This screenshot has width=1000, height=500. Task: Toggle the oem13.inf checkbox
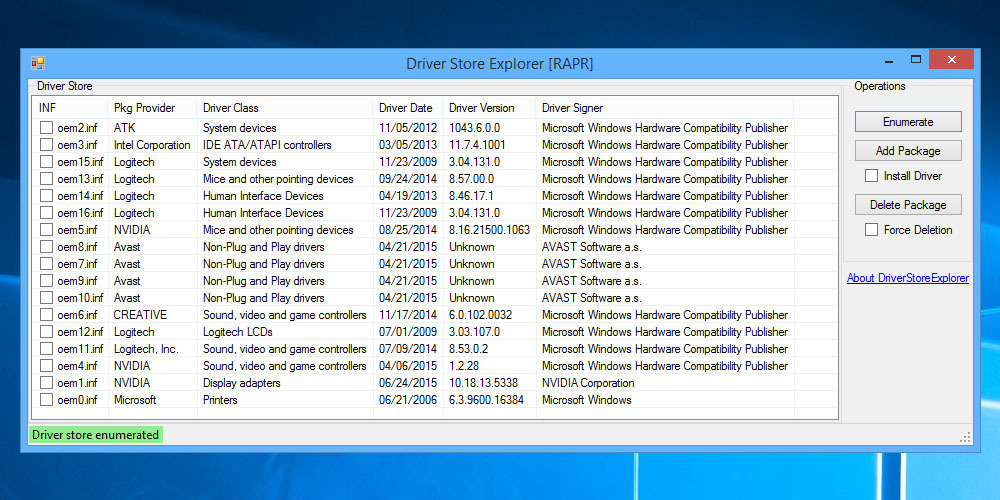[47, 179]
